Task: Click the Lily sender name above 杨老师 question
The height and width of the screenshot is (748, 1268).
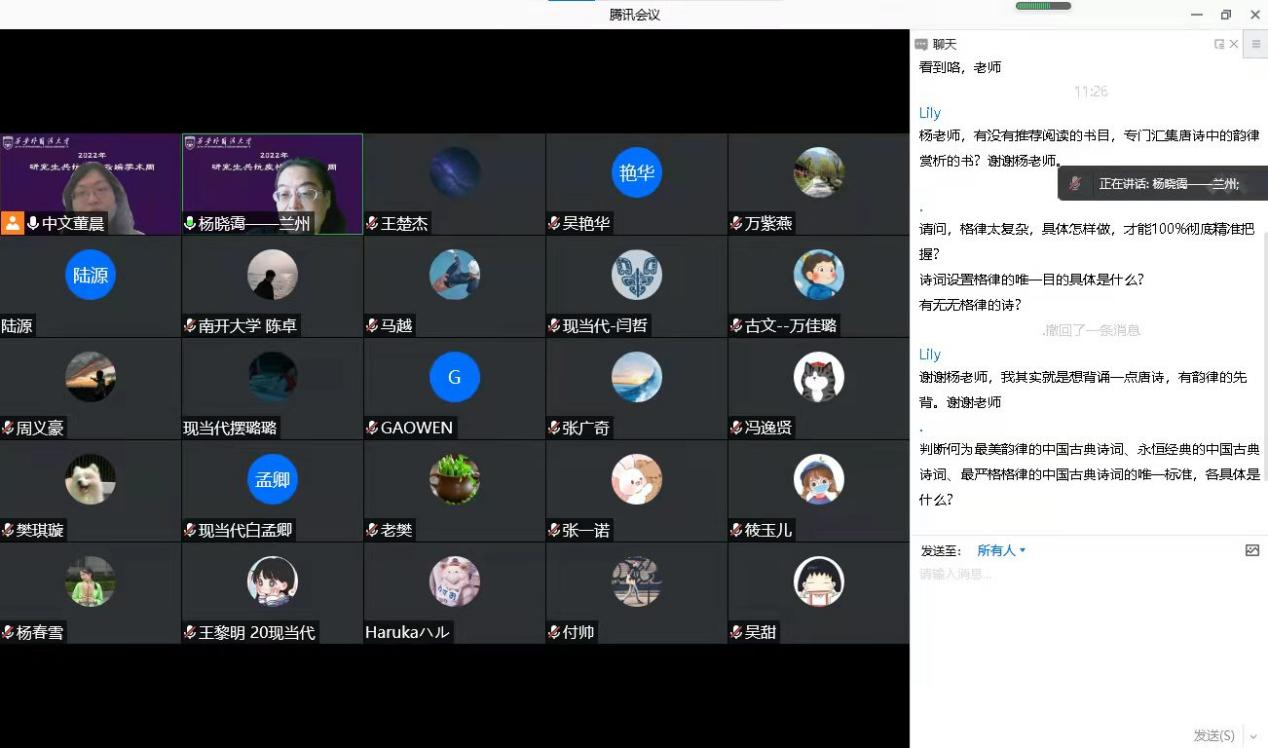Action: 929,113
